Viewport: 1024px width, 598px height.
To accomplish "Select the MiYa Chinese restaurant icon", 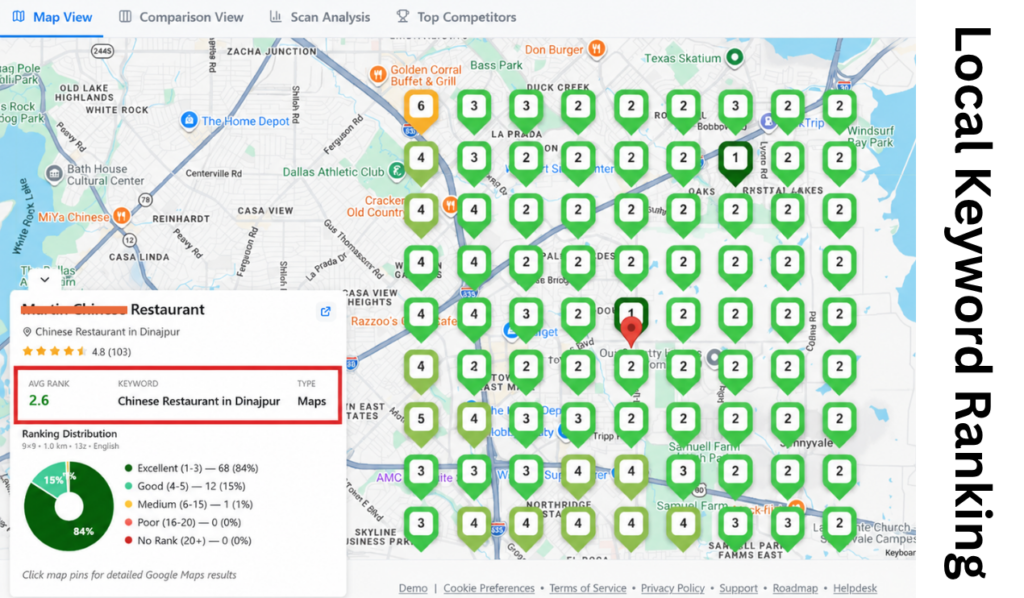I will coord(121,215).
